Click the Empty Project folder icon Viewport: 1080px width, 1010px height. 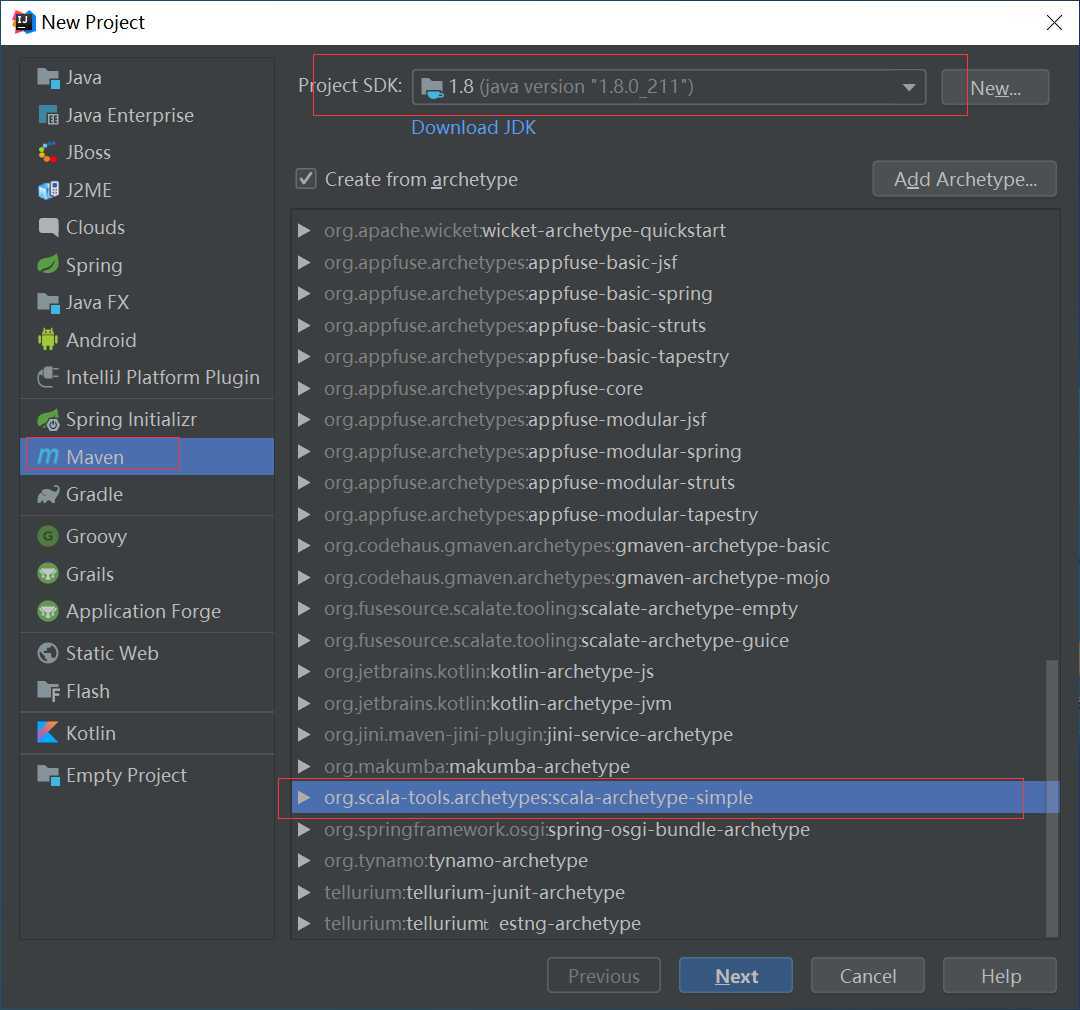[x=48, y=775]
